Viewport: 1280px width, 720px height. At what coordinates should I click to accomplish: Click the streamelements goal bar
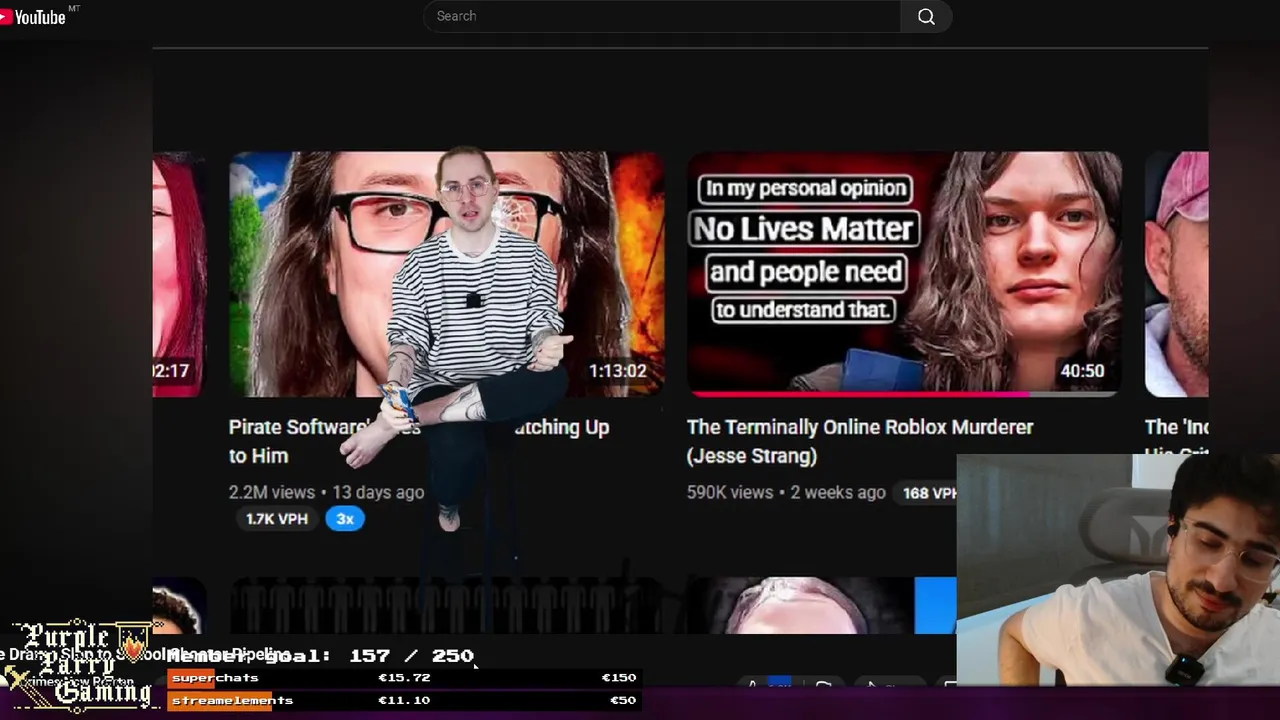(403, 700)
